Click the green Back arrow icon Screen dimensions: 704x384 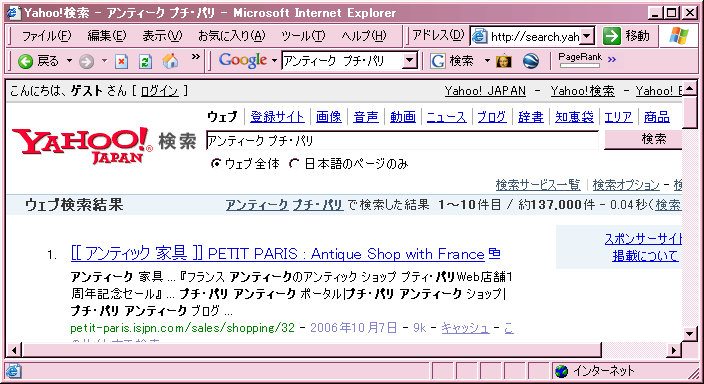click(x=26, y=61)
